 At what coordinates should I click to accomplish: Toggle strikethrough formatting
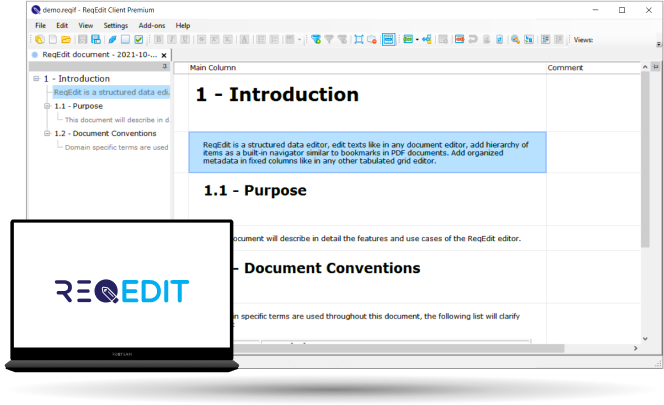pyautogui.click(x=202, y=39)
